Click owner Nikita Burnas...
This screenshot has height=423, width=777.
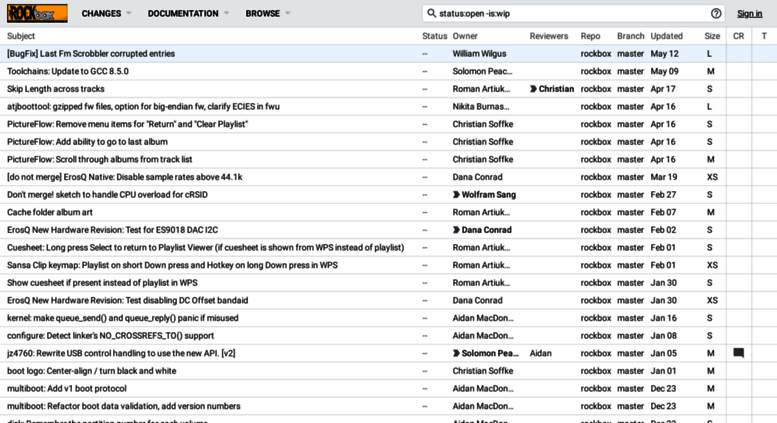click(481, 106)
